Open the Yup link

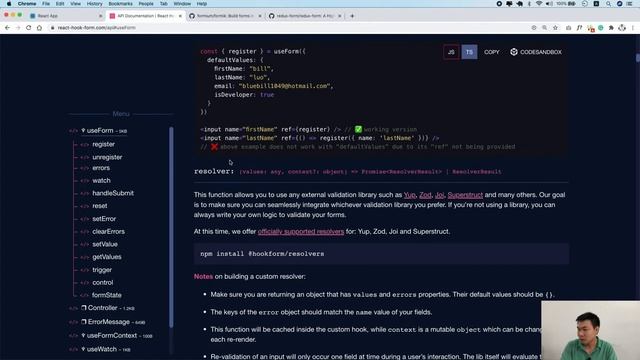pyautogui.click(x=409, y=195)
